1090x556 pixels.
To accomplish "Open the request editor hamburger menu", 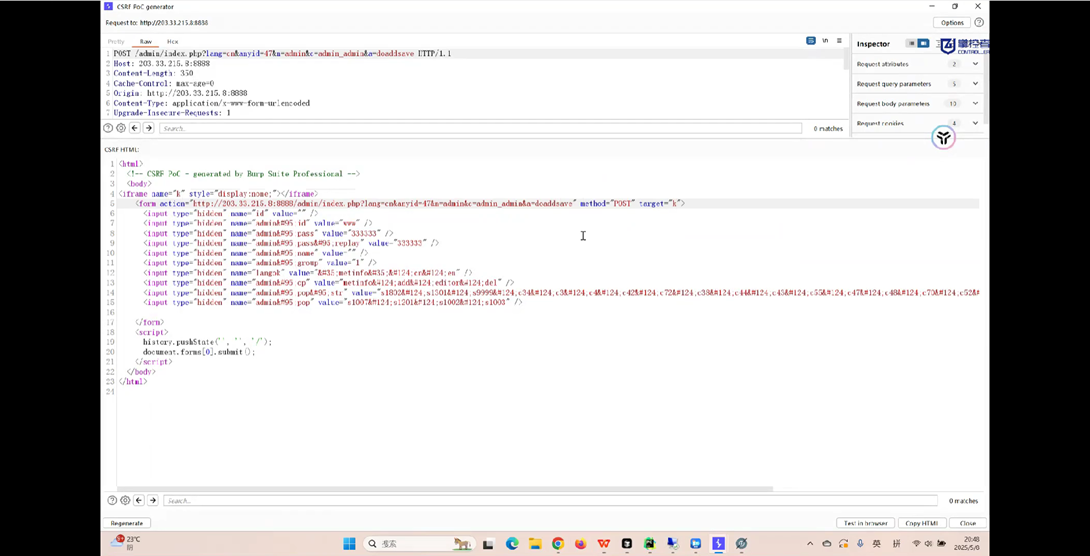I will click(x=839, y=41).
